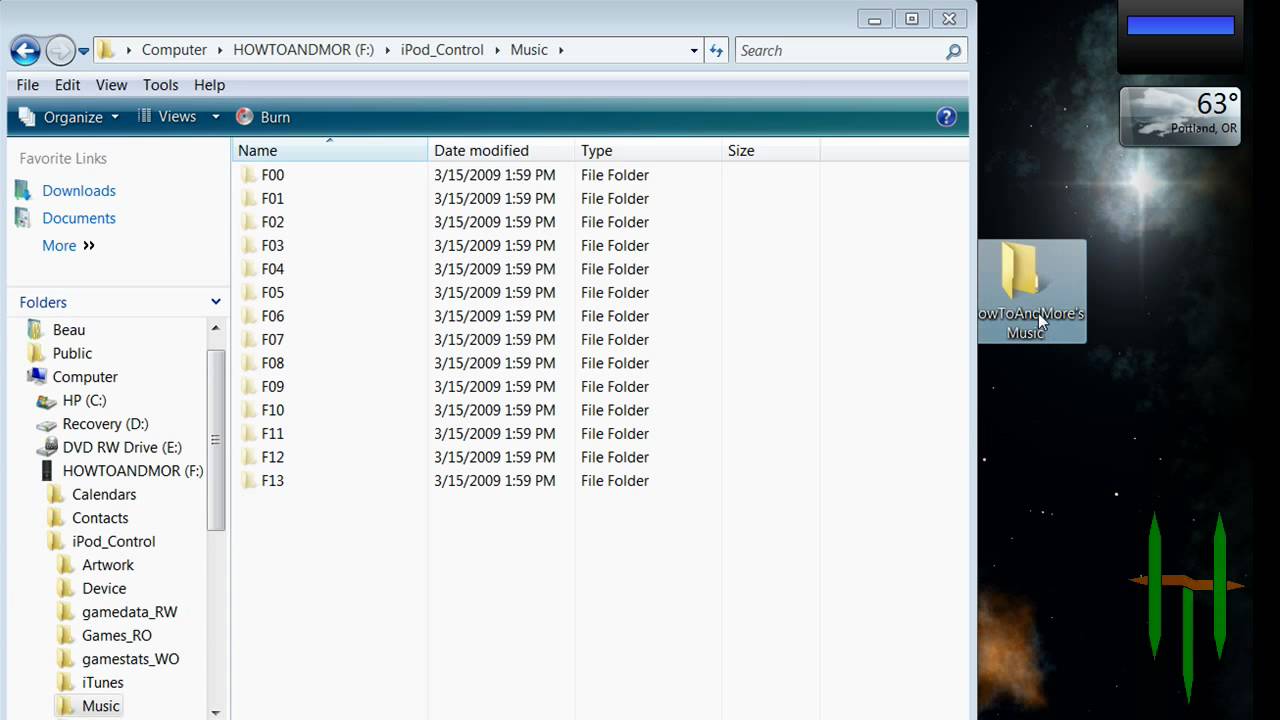Open the Organize dropdown menu
This screenshot has width=1280, height=720.
[69, 117]
